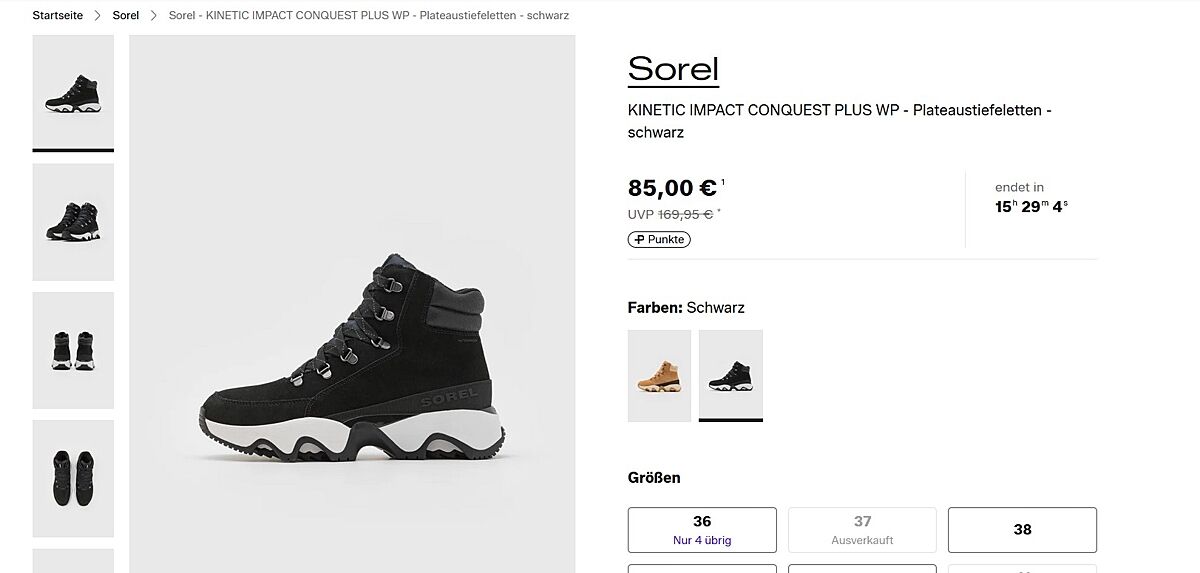The image size is (1200, 573).
Task: Open the top-down boots thumbnail
Action: click(73, 477)
